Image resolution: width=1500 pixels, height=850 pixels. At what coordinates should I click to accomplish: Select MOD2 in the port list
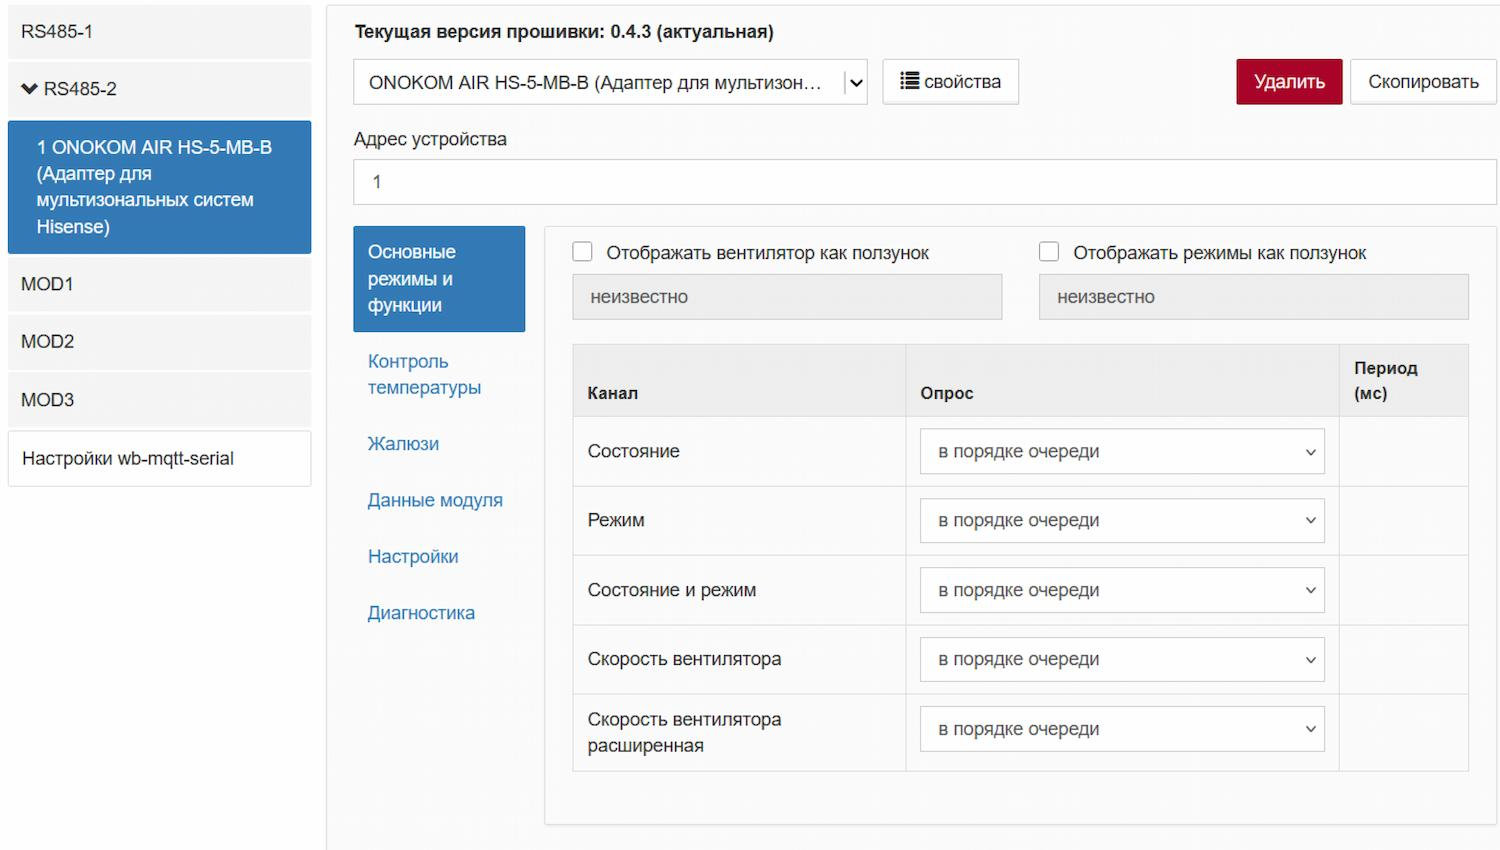(x=159, y=342)
